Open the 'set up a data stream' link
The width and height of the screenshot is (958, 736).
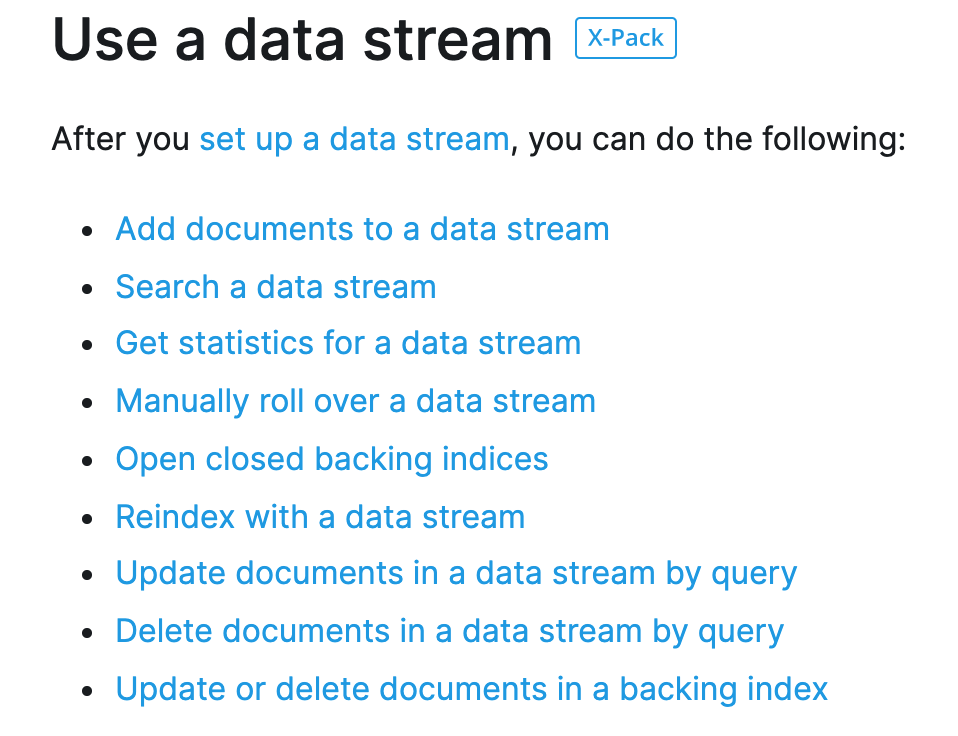point(354,139)
